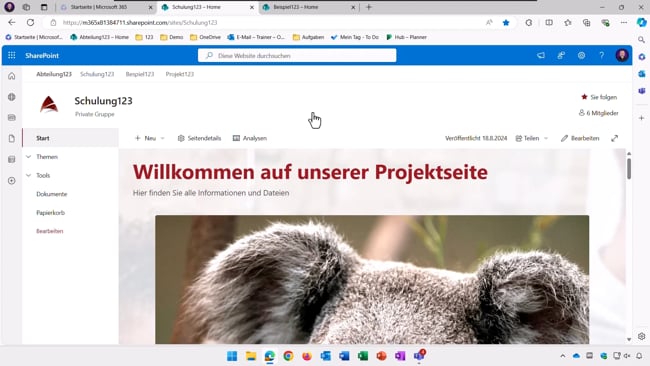Open Analysen page analytics
This screenshot has height=366, width=650.
(250, 138)
